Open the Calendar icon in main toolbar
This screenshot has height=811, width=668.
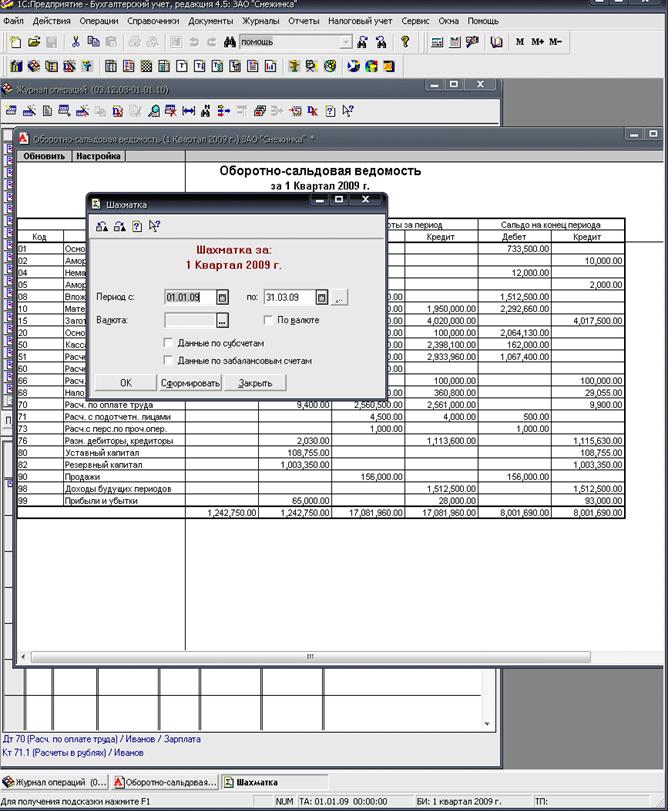click(455, 42)
